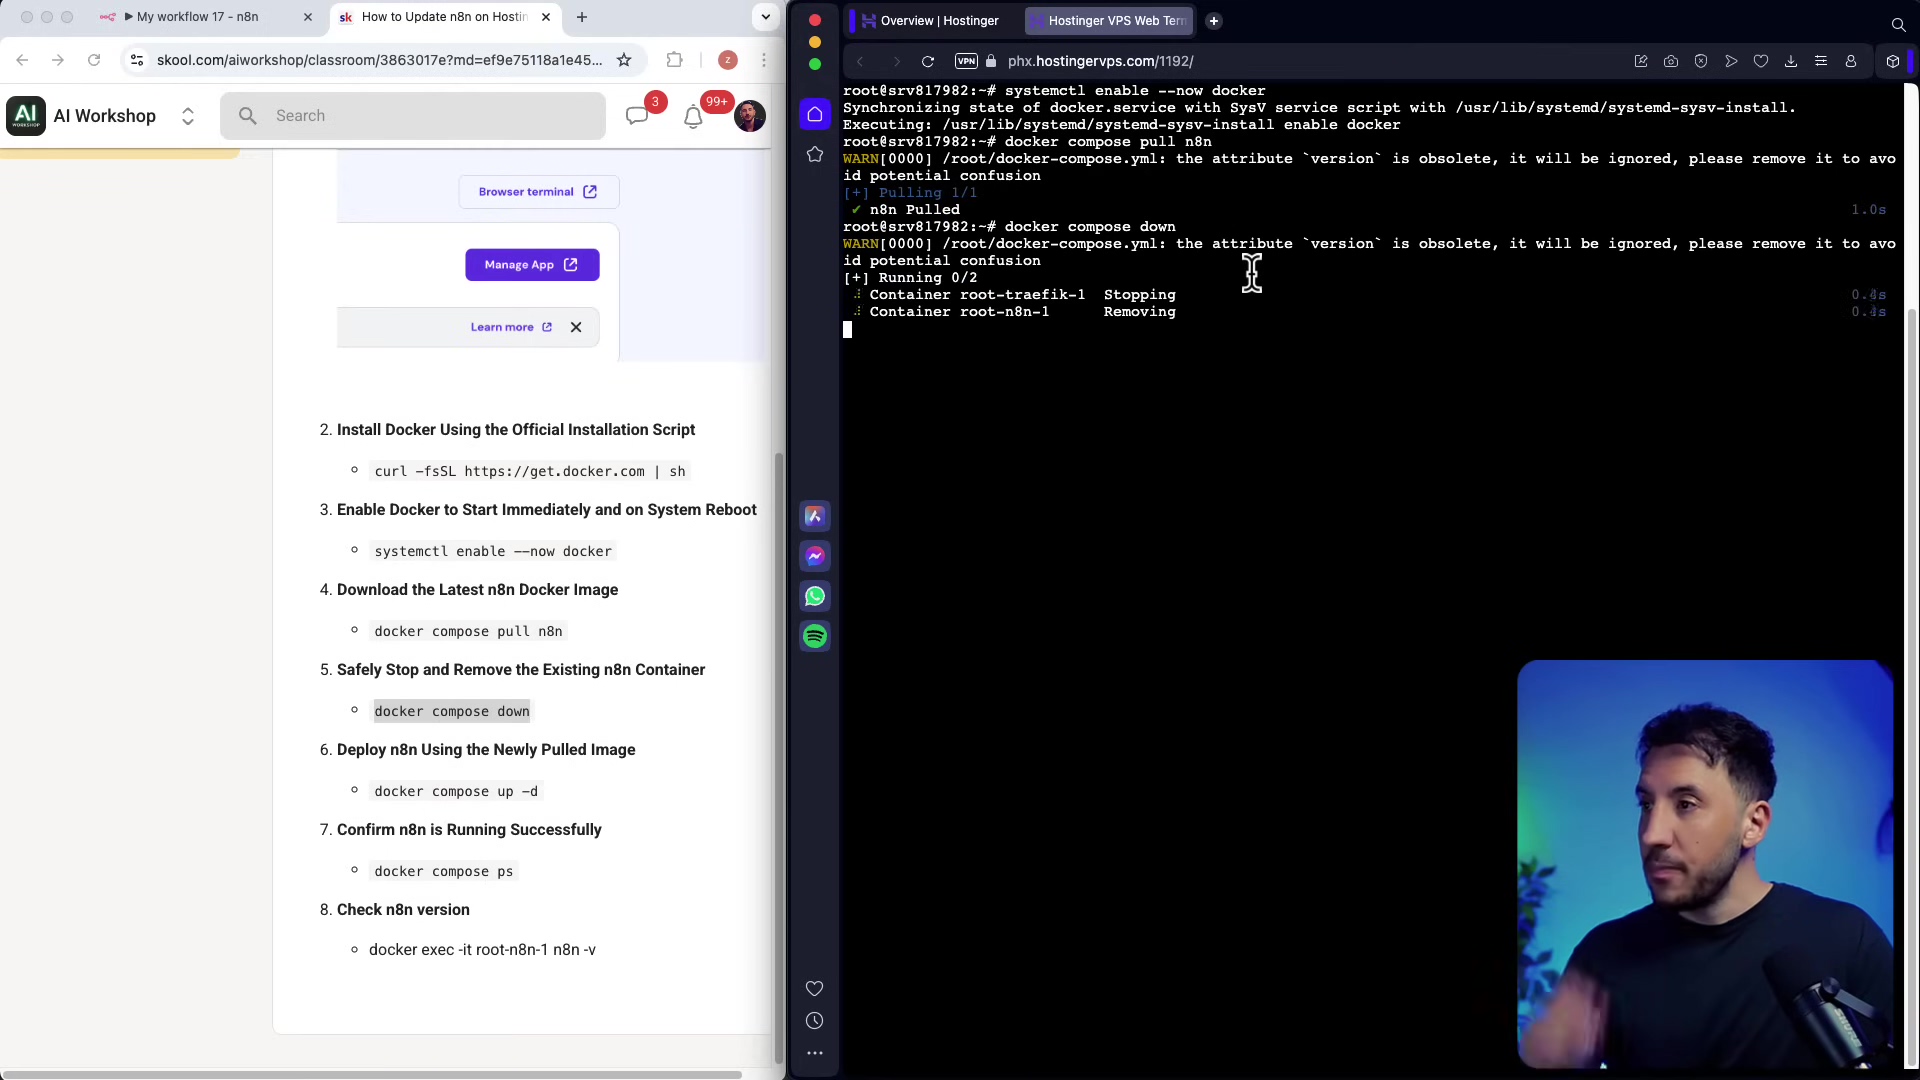The height and width of the screenshot is (1080, 1920).
Task: Open Opera tab search magnifier
Action: 1898,24
